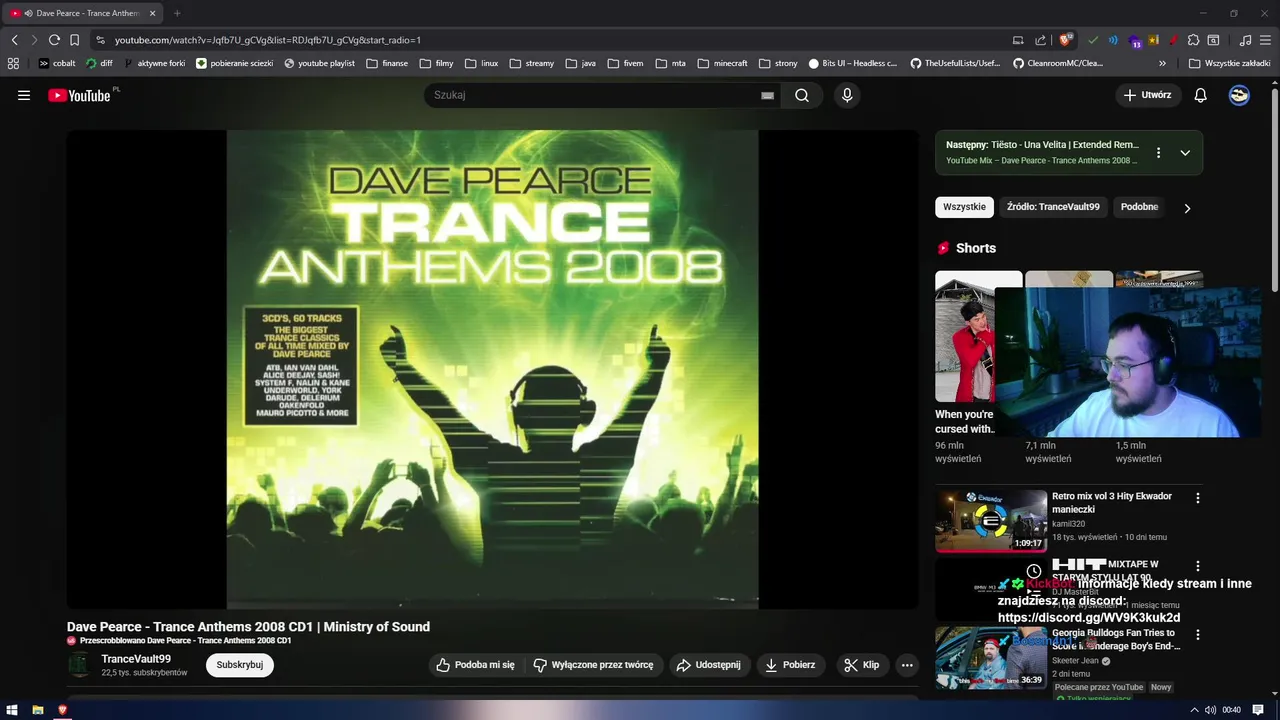This screenshot has height=720, width=1280.
Task: Select the Źródło: TranceVault99 chip
Action: 1053,207
